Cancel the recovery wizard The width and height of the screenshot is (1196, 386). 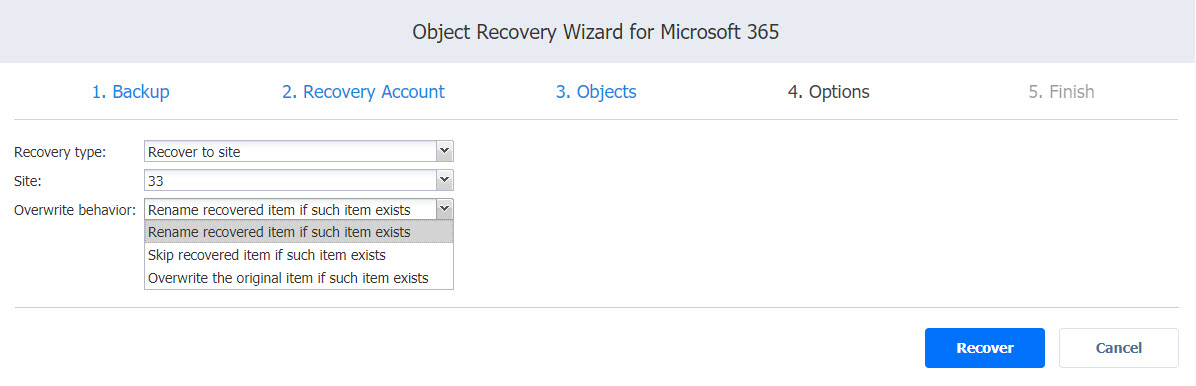tap(1119, 348)
